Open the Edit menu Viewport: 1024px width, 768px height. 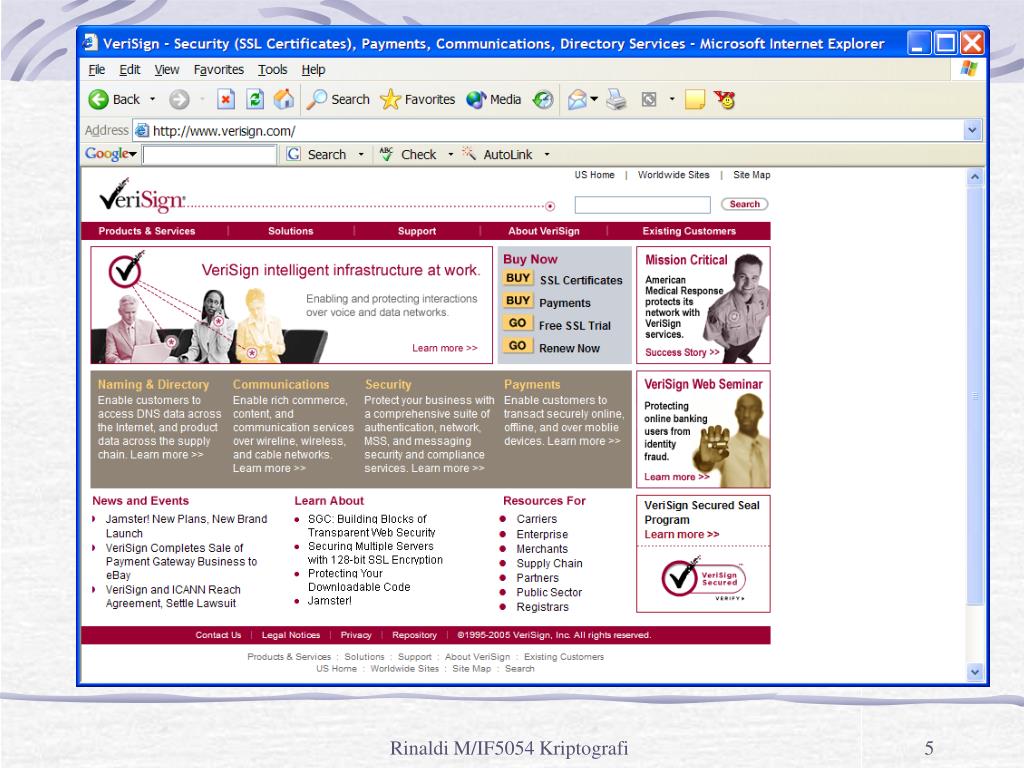[129, 69]
